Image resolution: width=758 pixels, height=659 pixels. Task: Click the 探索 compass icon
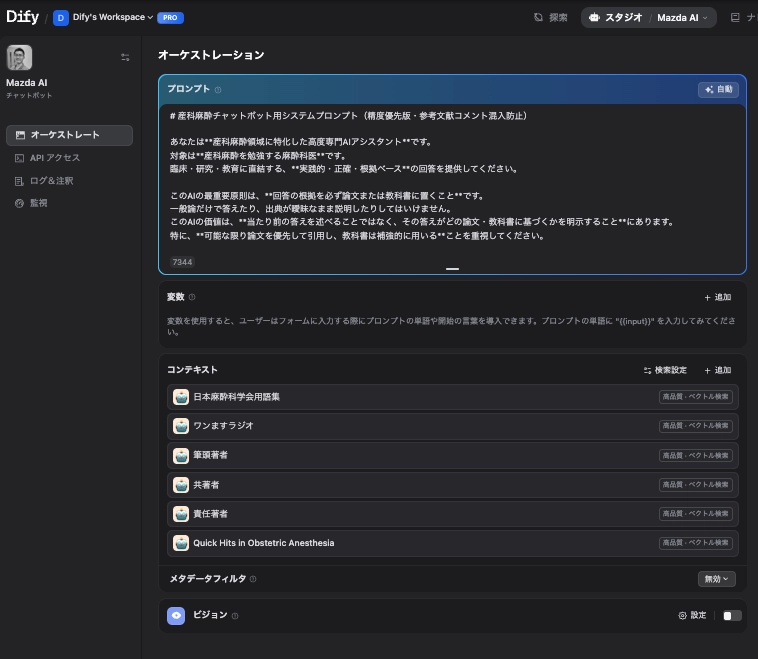pos(538,17)
